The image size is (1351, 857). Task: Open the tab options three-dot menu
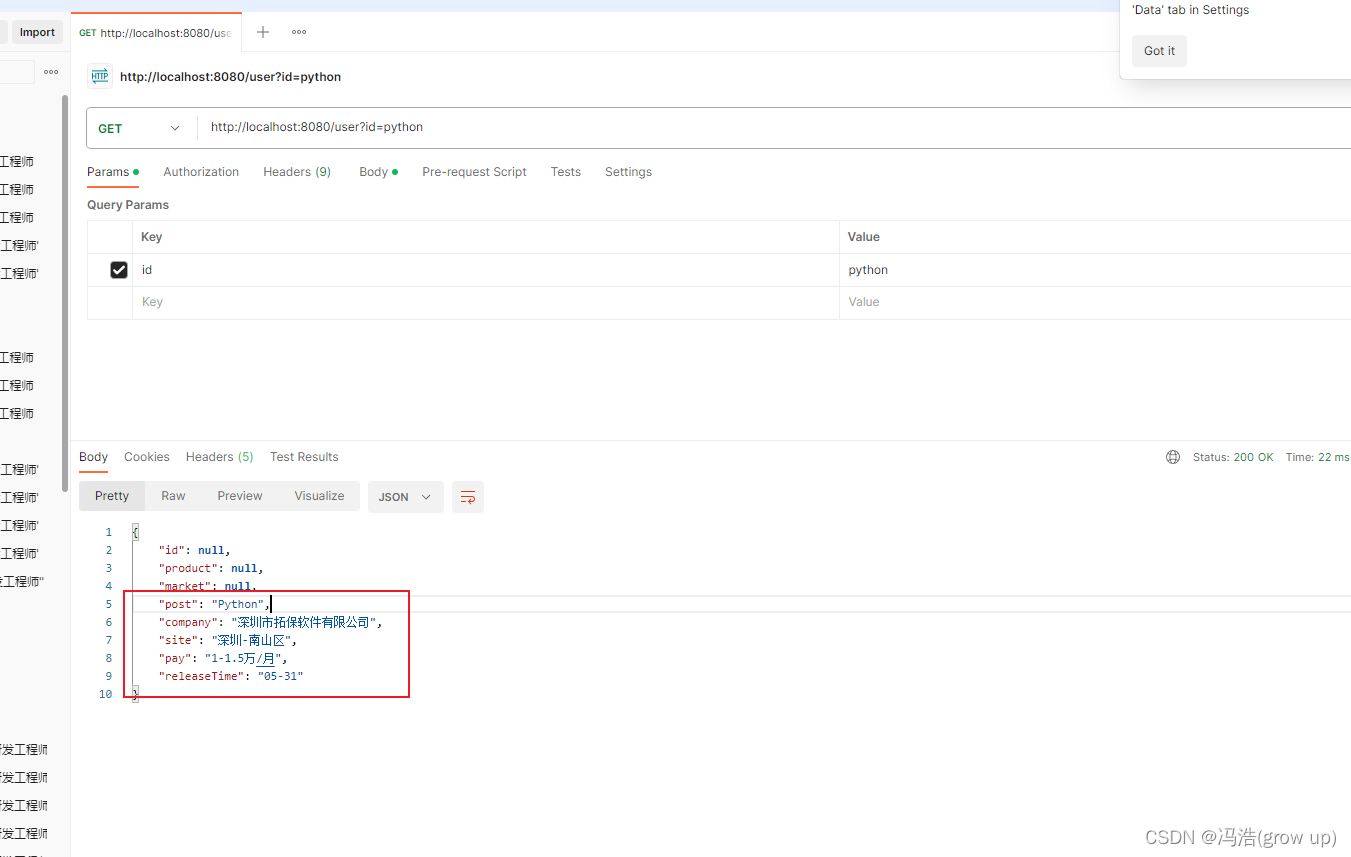coord(299,32)
